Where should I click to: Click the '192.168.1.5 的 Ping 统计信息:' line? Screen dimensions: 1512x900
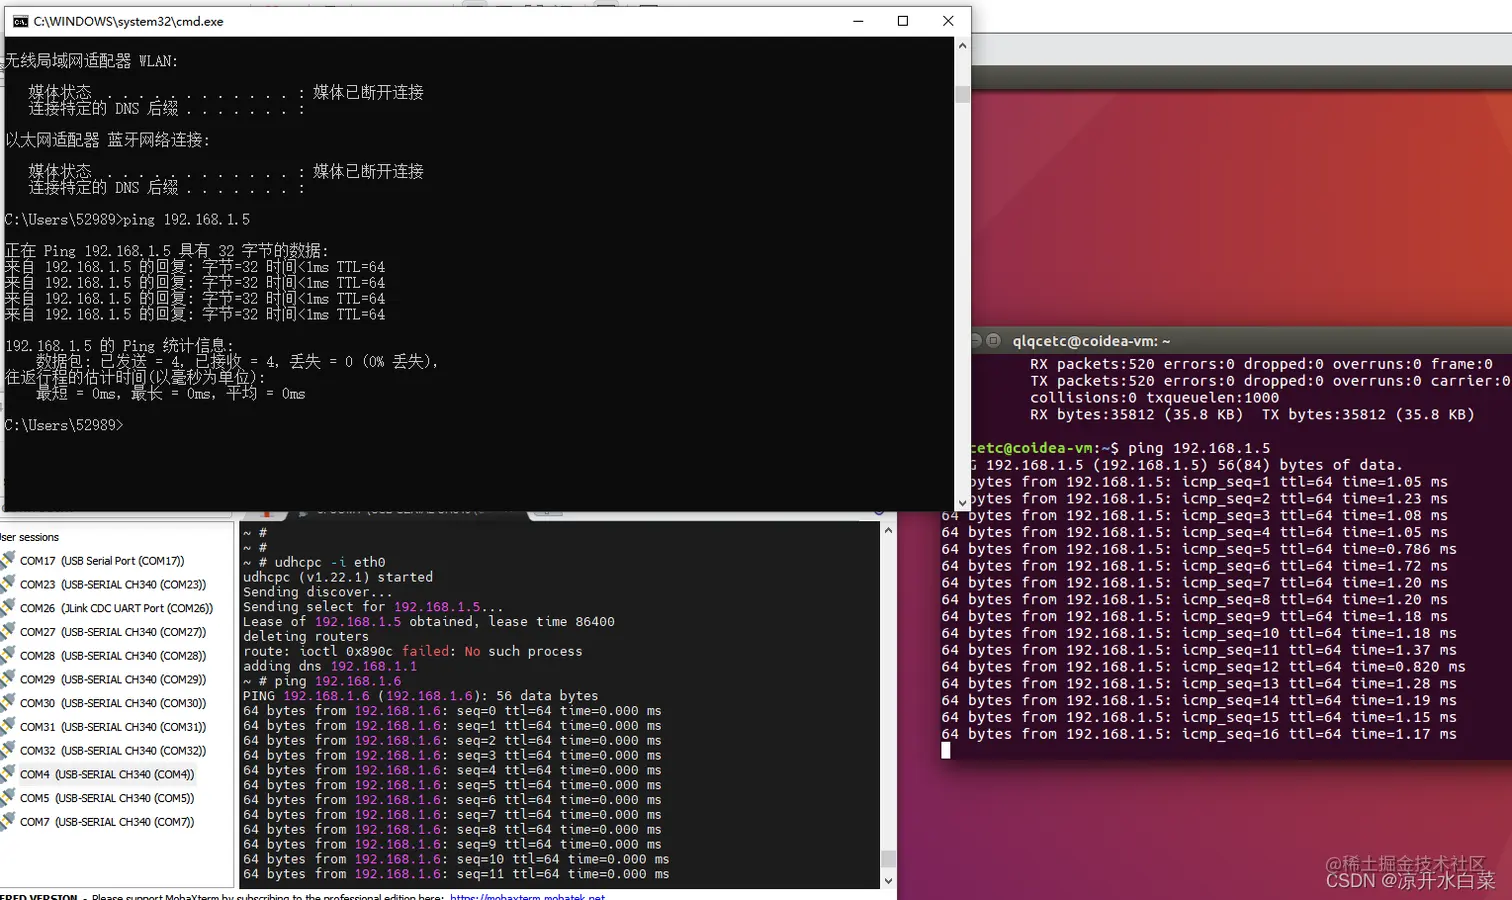pyautogui.click(x=119, y=346)
